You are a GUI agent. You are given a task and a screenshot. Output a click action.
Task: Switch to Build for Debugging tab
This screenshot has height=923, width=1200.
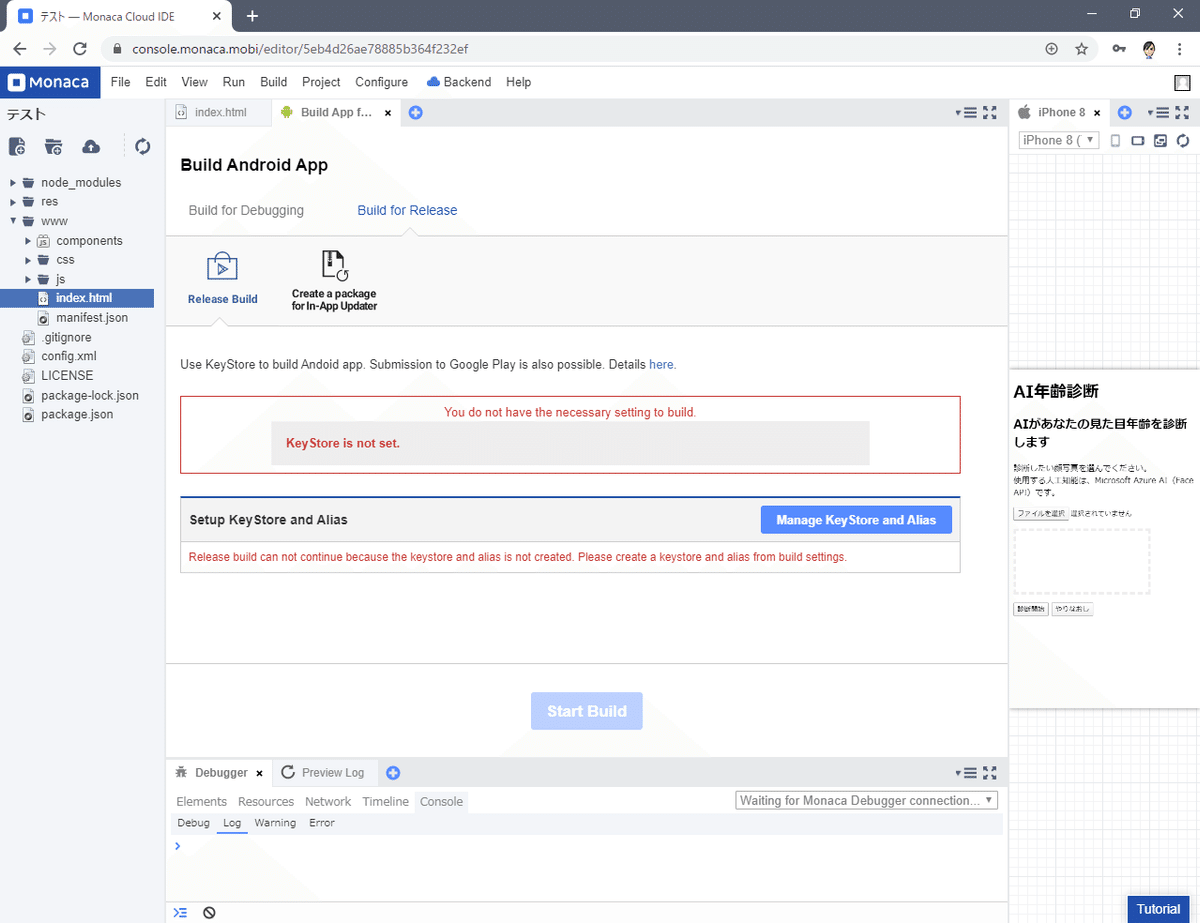[x=246, y=210]
